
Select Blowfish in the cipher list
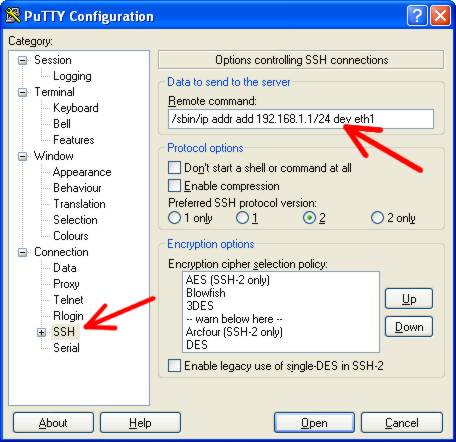point(206,293)
